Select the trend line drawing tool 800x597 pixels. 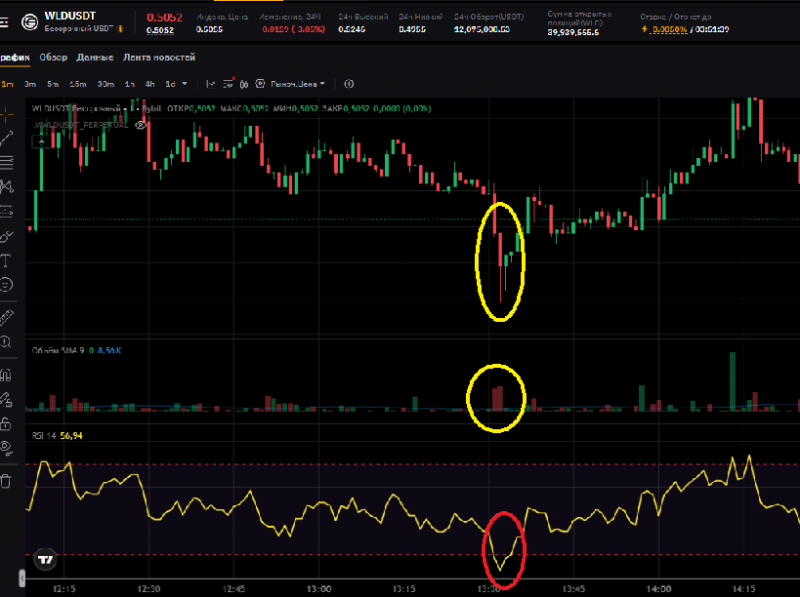tap(6, 138)
